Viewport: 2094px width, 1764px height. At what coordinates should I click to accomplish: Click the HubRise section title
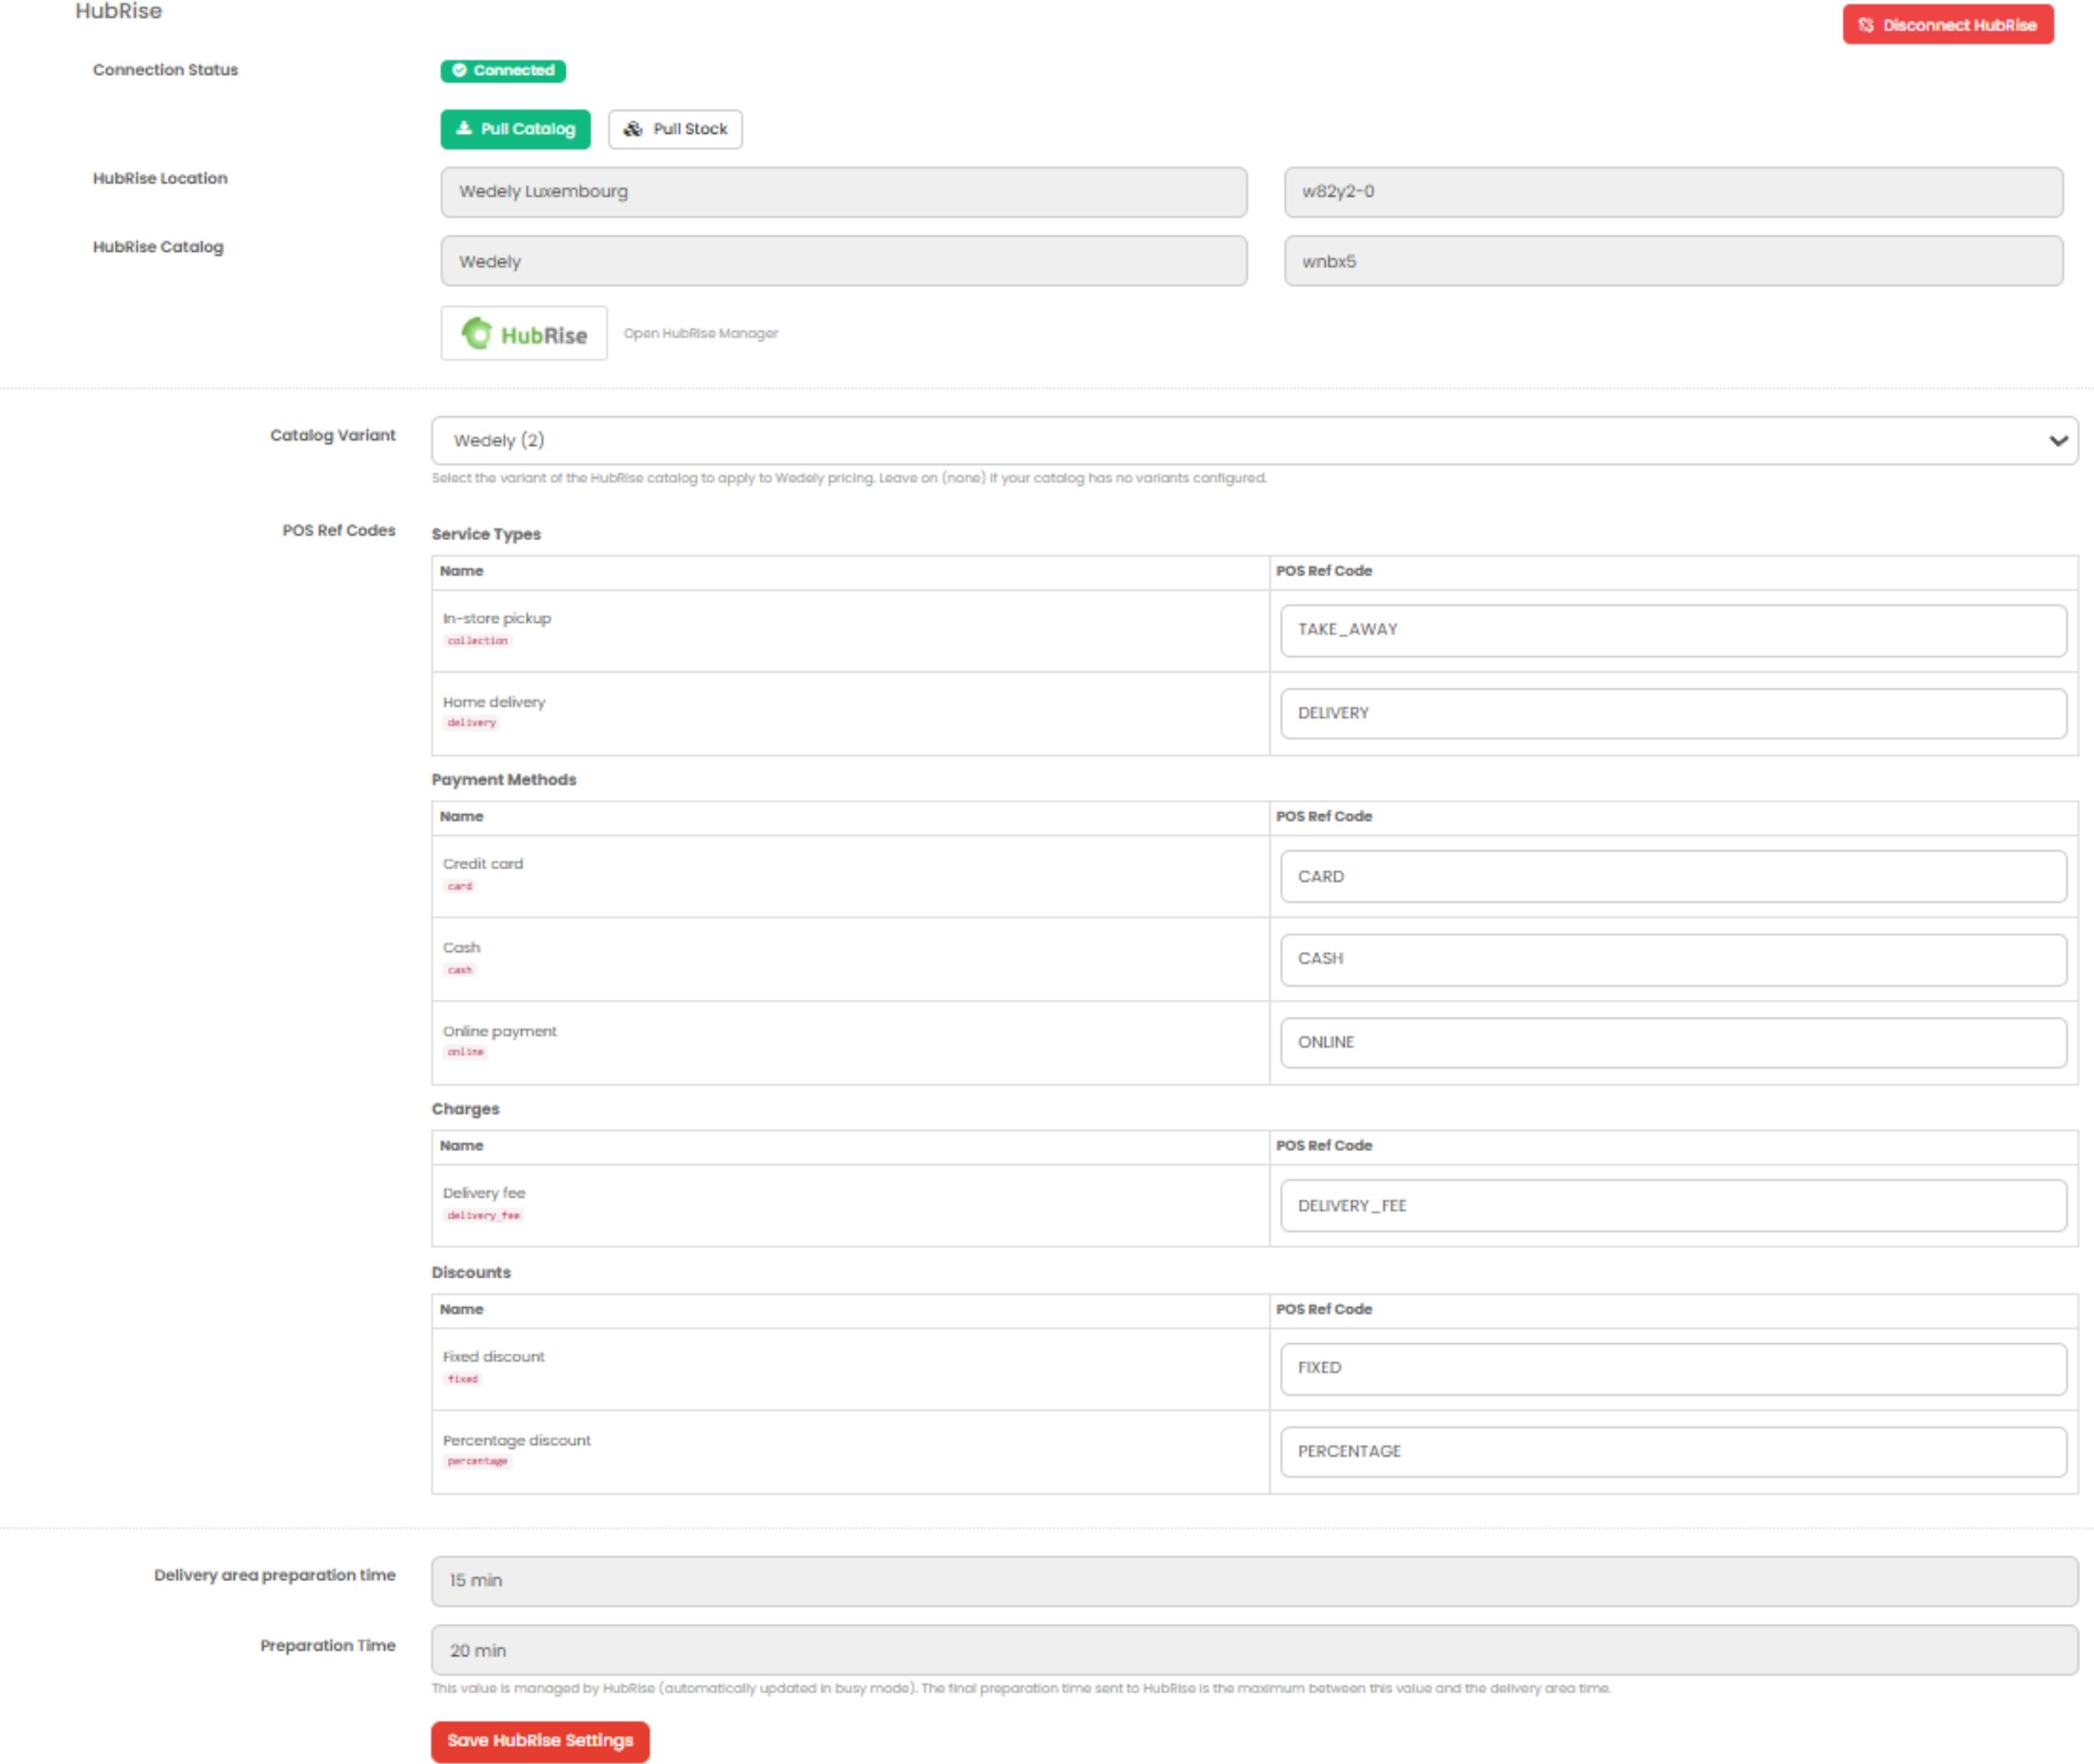click(x=118, y=11)
